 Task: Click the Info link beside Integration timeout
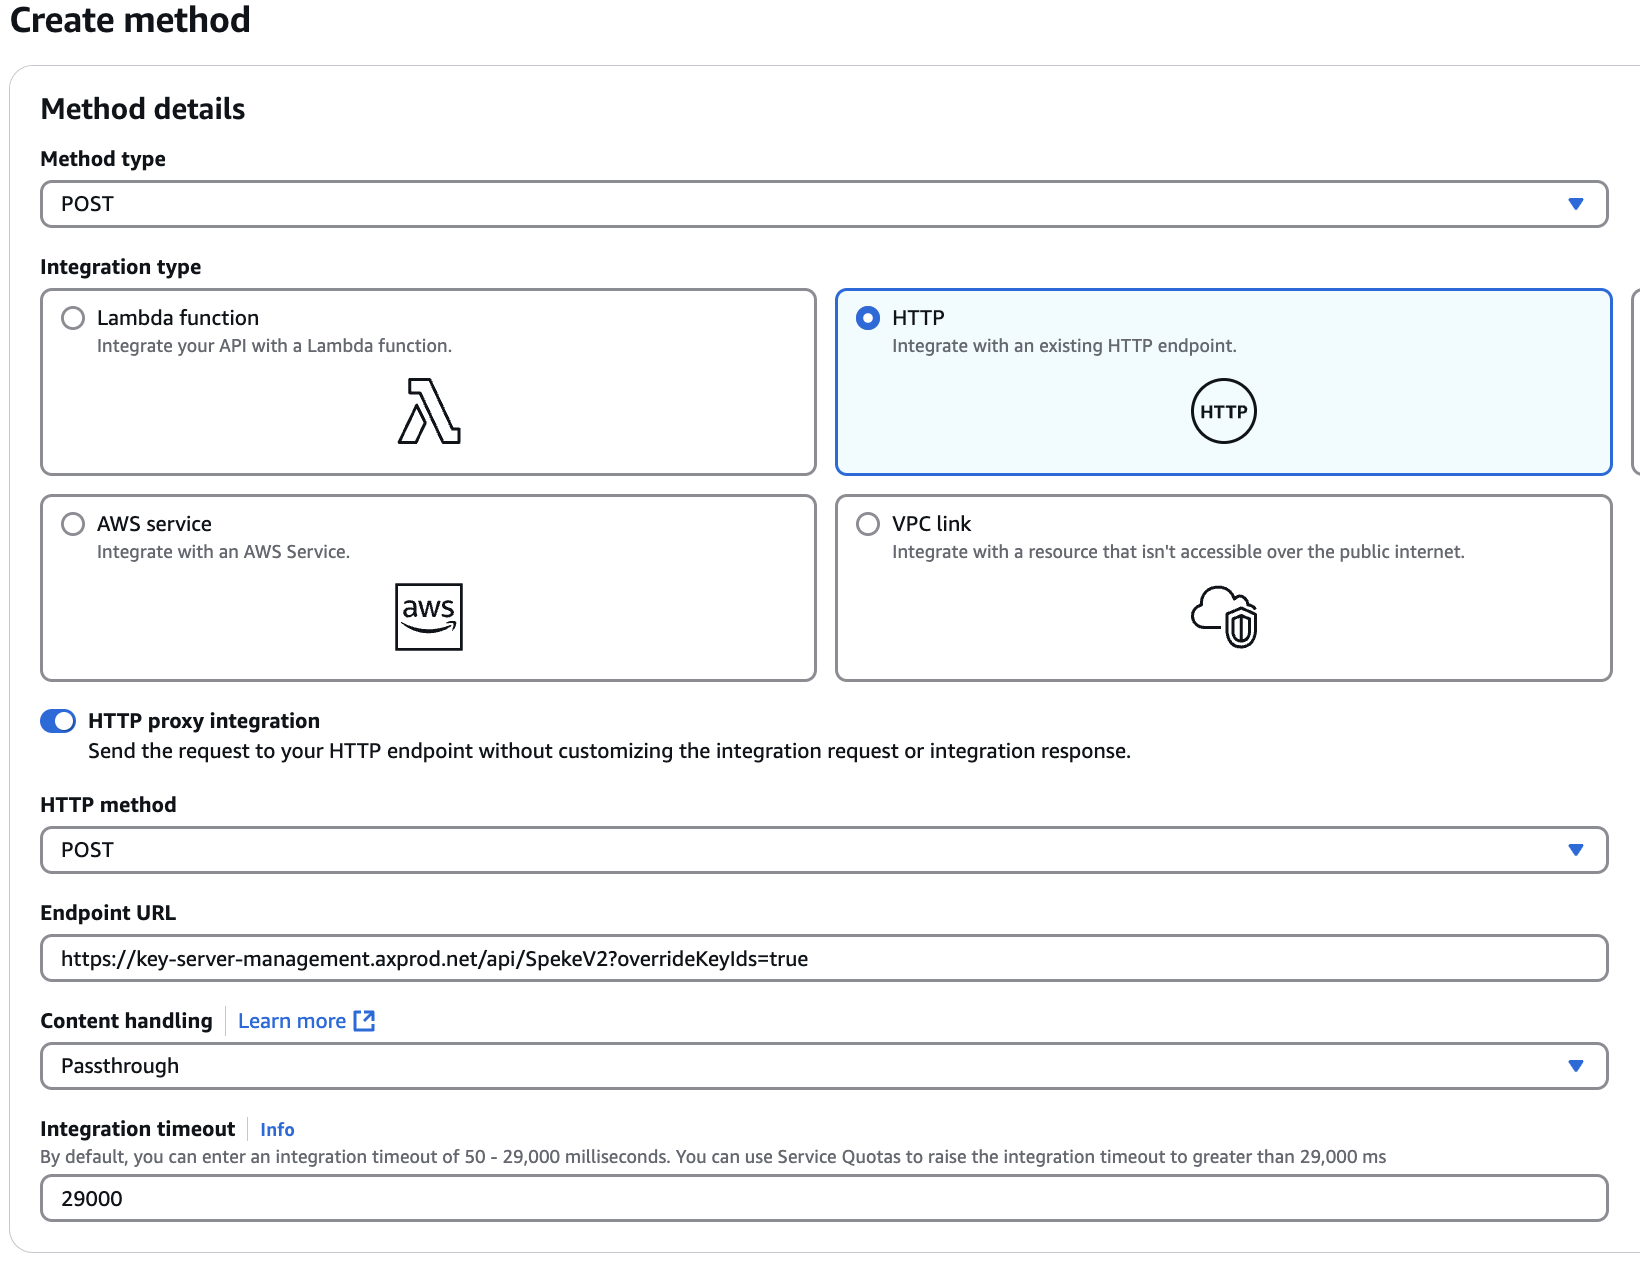point(276,1129)
